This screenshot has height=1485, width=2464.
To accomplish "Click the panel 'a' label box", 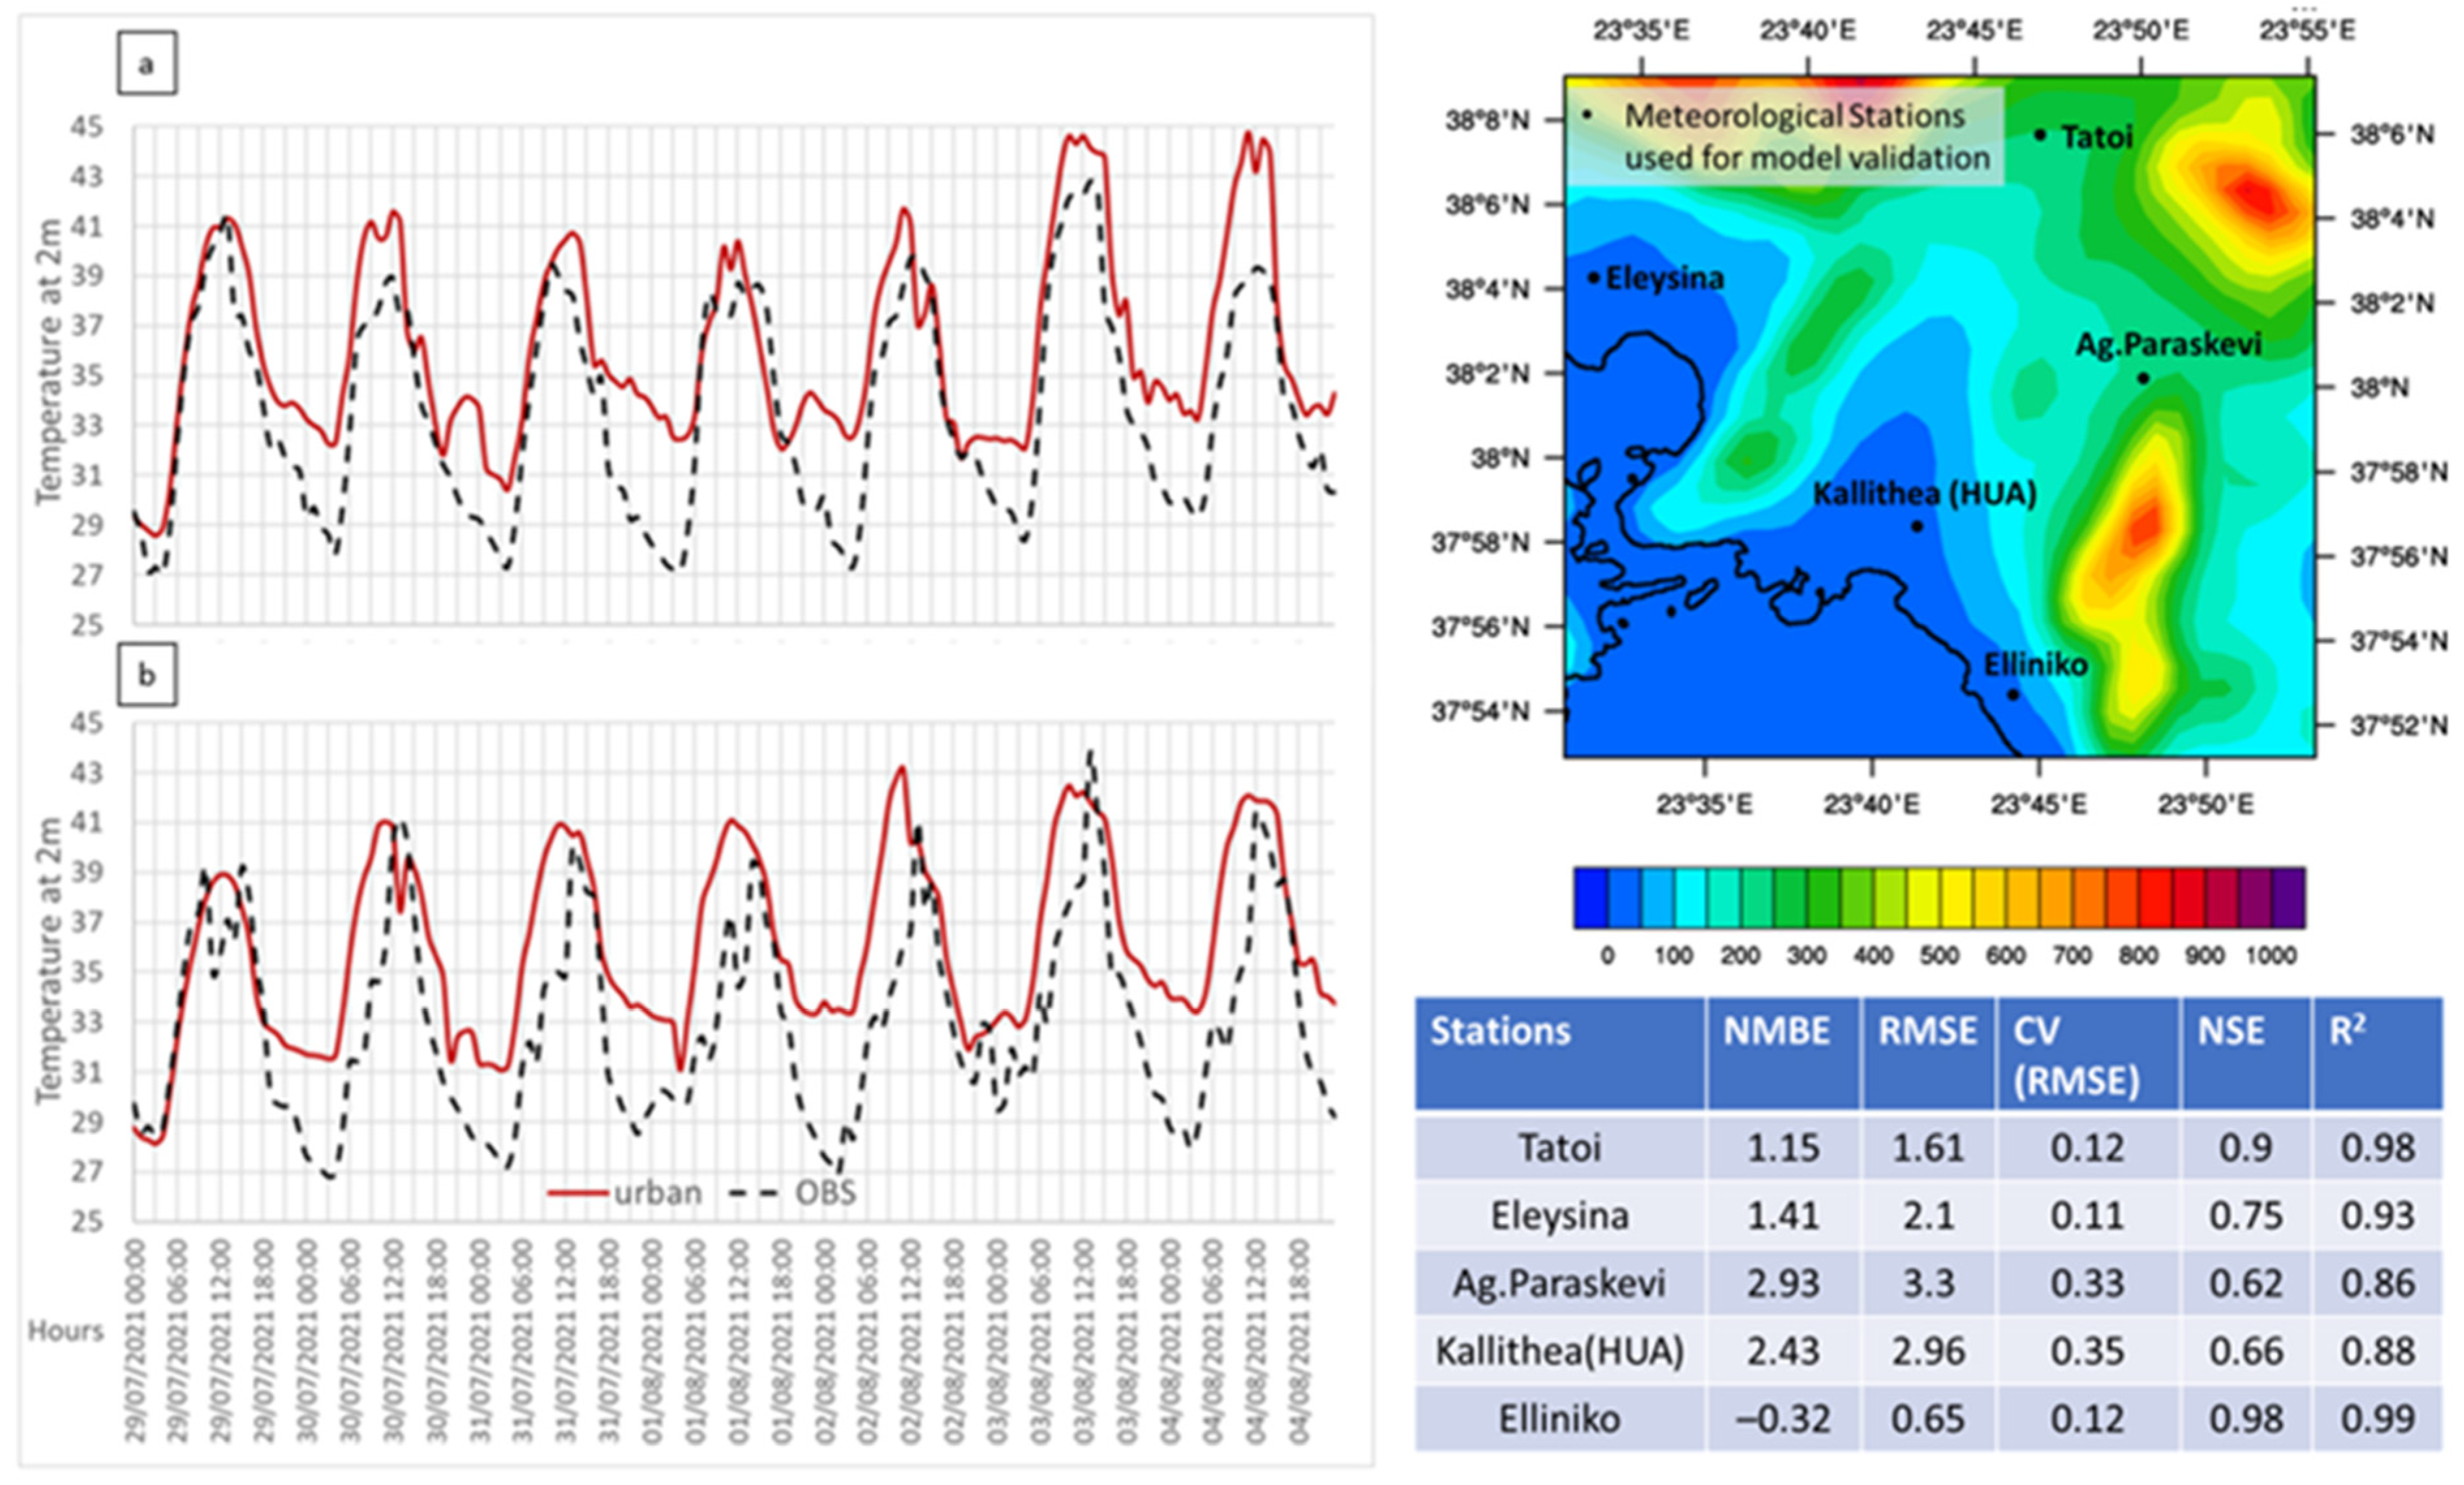I will coord(147,64).
